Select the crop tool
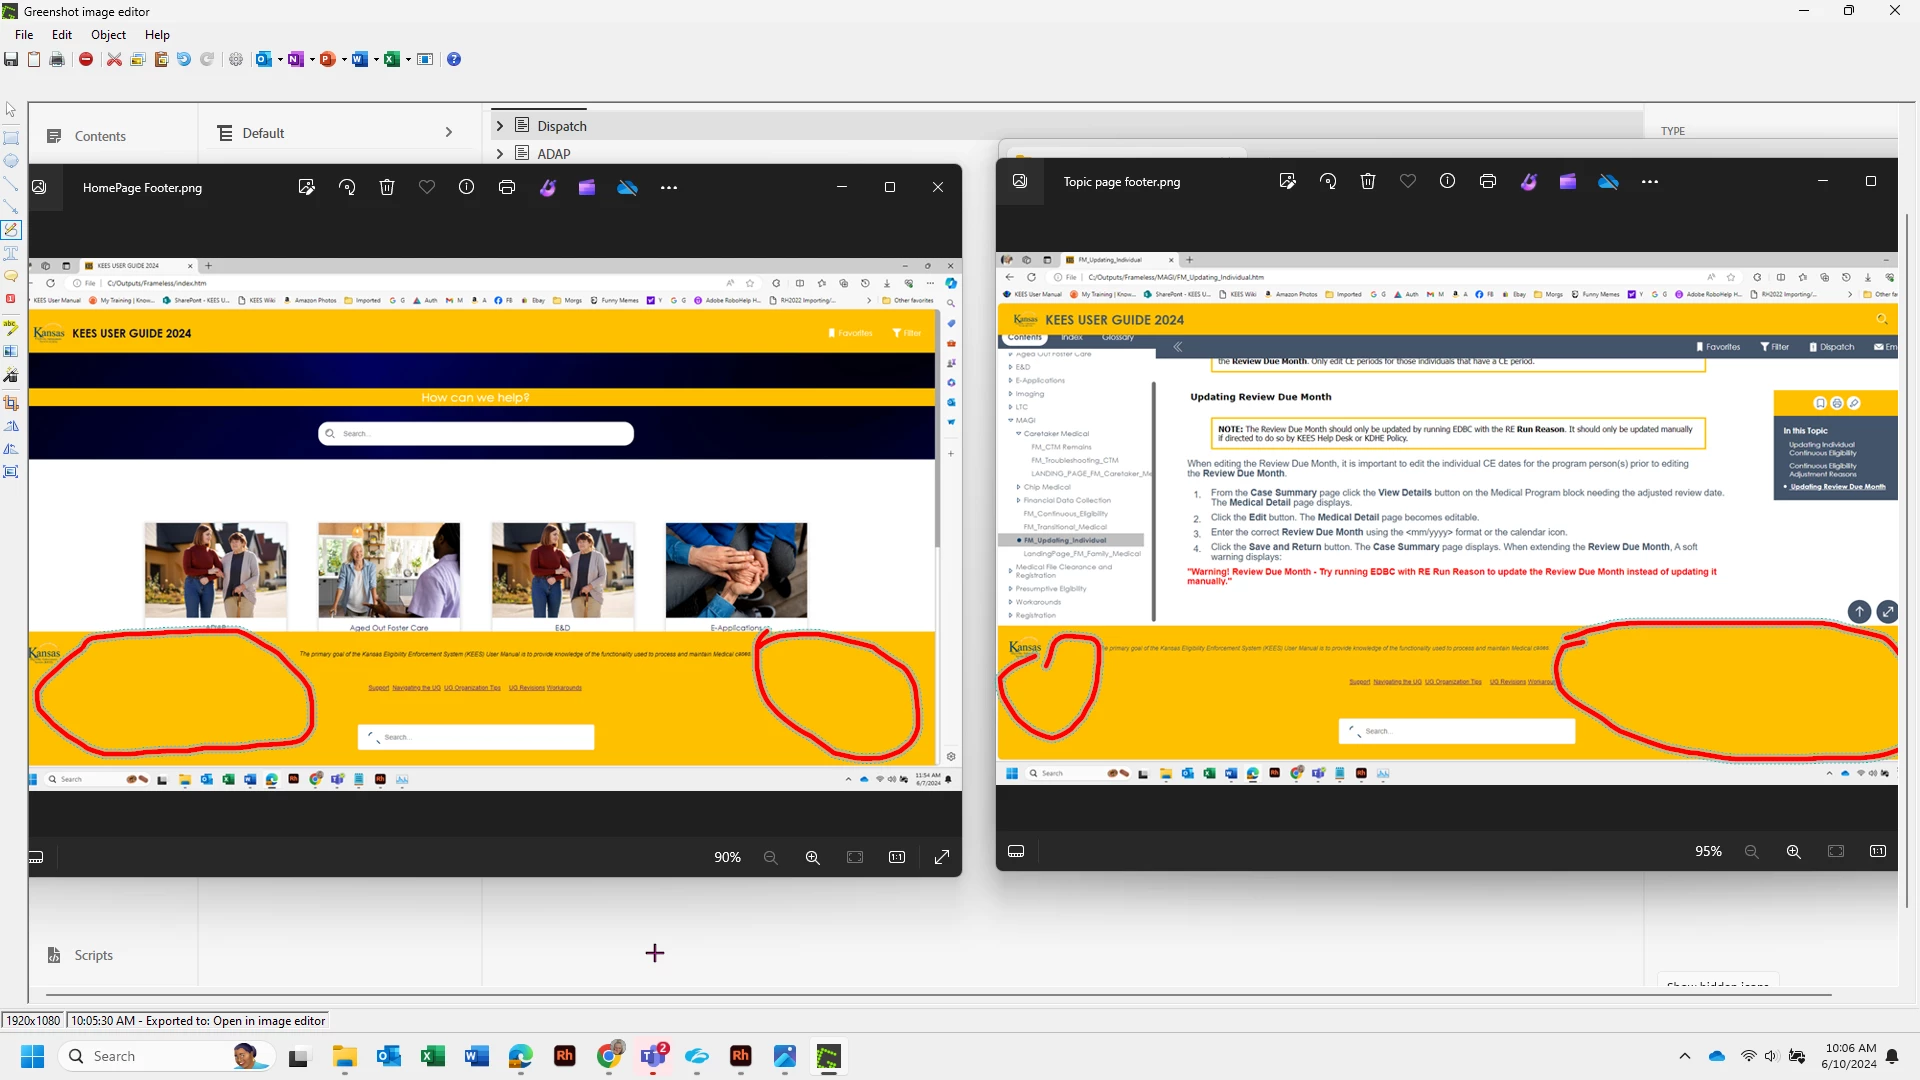Viewport: 1920px width, 1080px height. point(11,403)
